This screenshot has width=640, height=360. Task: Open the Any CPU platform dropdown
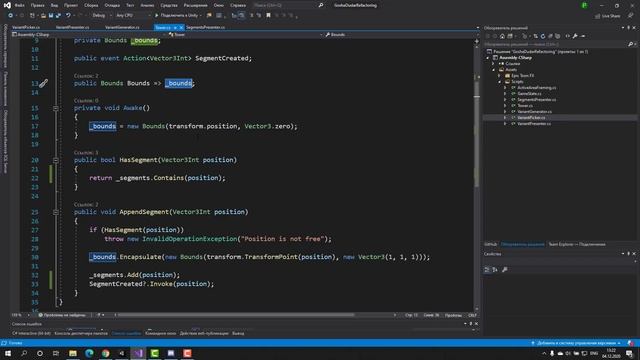click(133, 16)
